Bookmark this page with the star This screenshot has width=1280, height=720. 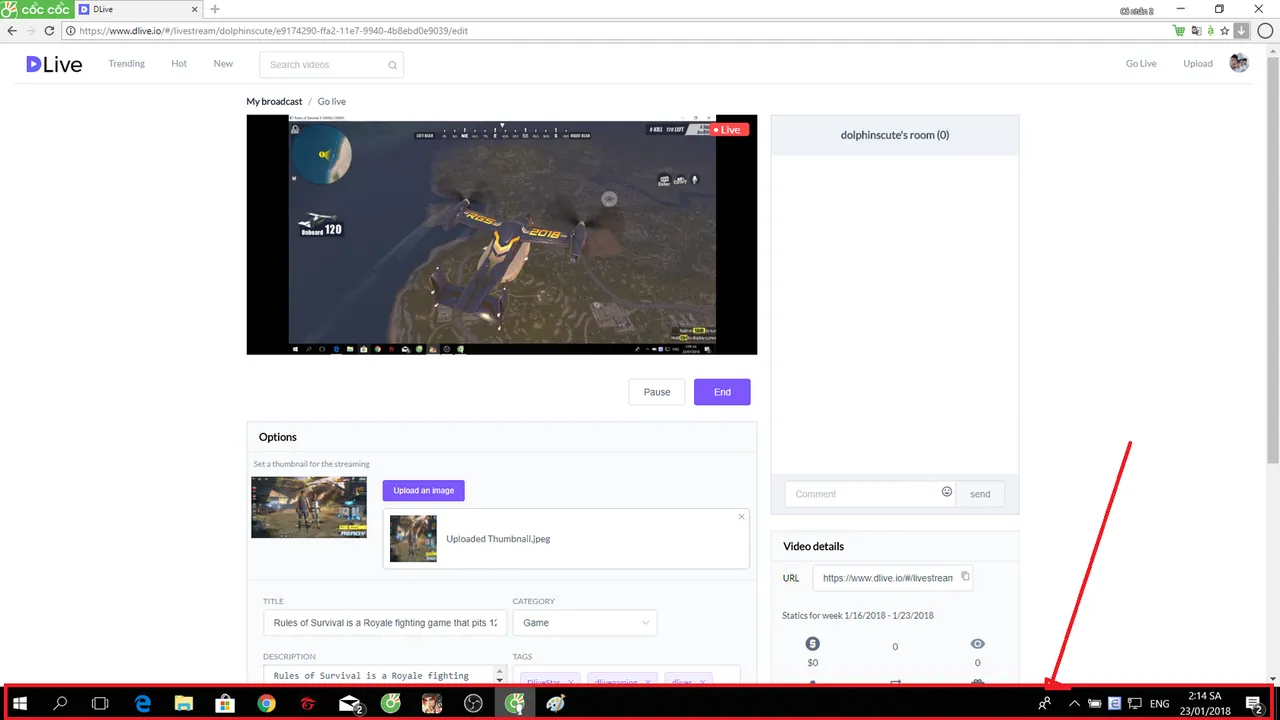click(1224, 31)
